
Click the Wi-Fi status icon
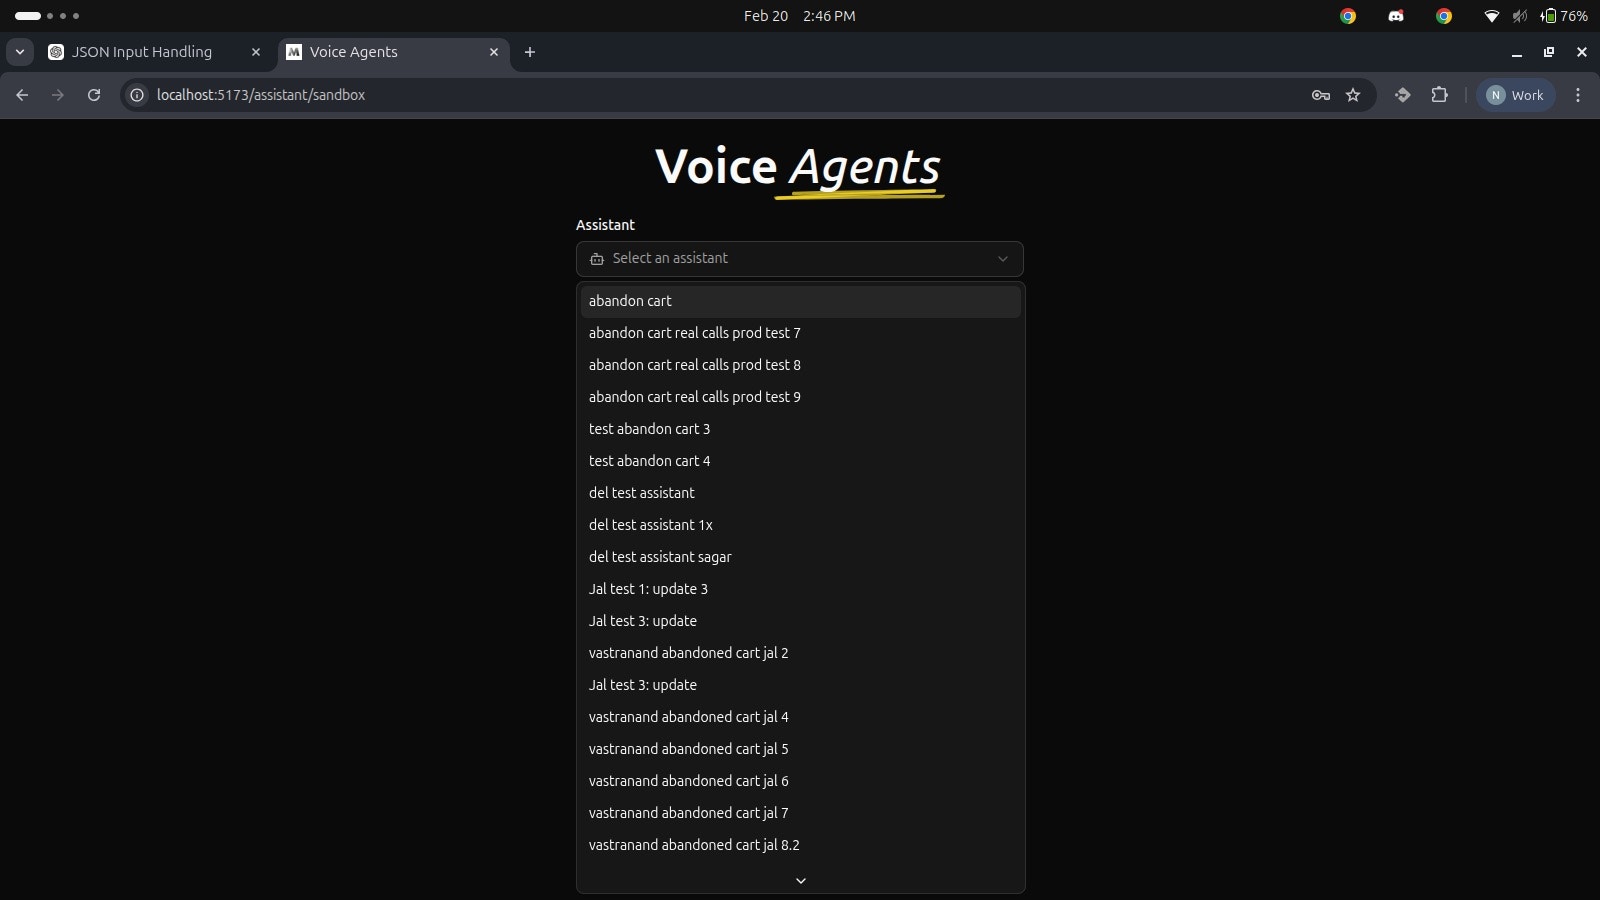(x=1491, y=16)
